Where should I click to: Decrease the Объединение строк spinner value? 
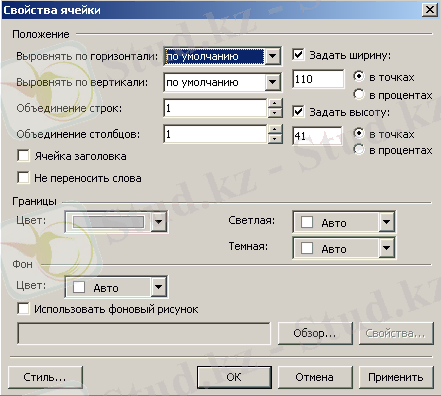coord(275,113)
